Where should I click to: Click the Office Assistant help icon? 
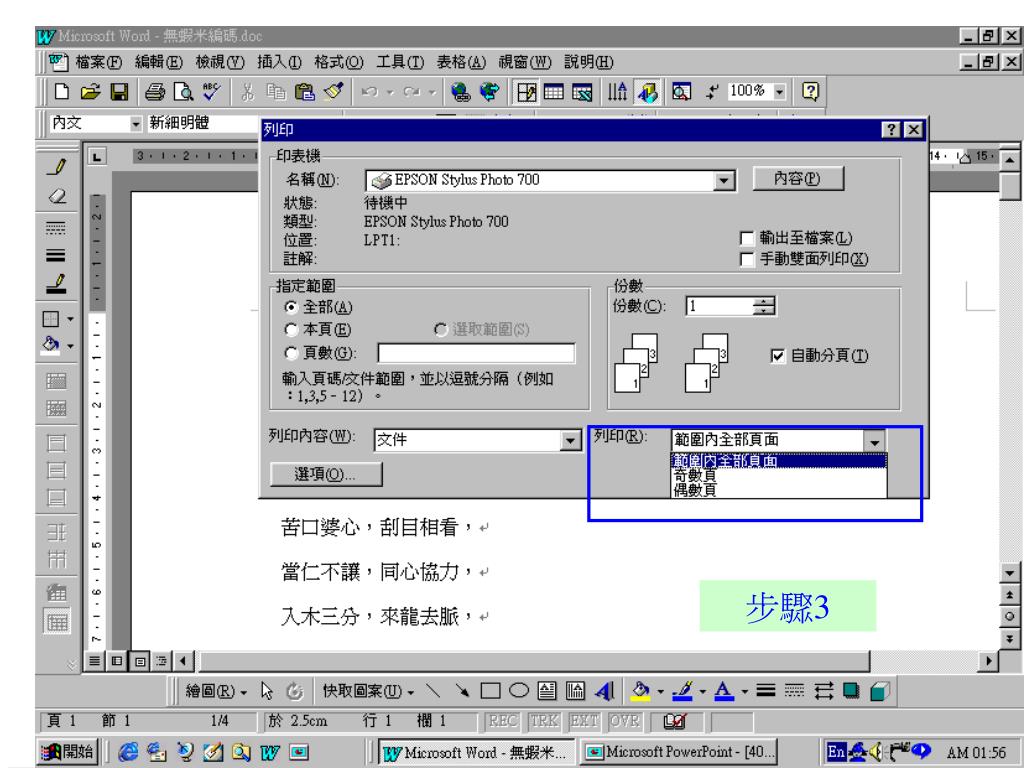[x=810, y=91]
